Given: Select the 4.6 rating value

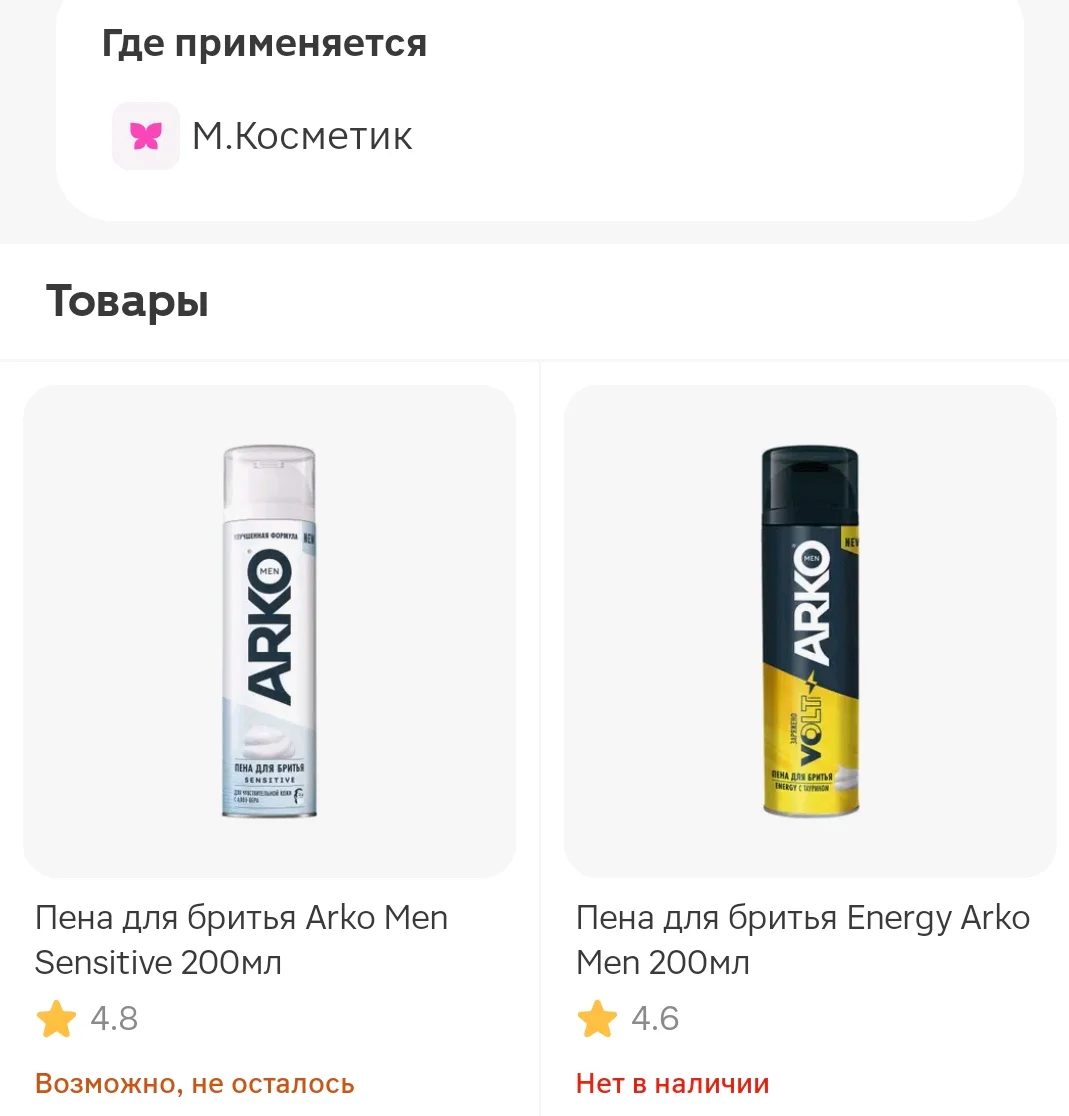Looking at the screenshot, I should [x=655, y=1018].
